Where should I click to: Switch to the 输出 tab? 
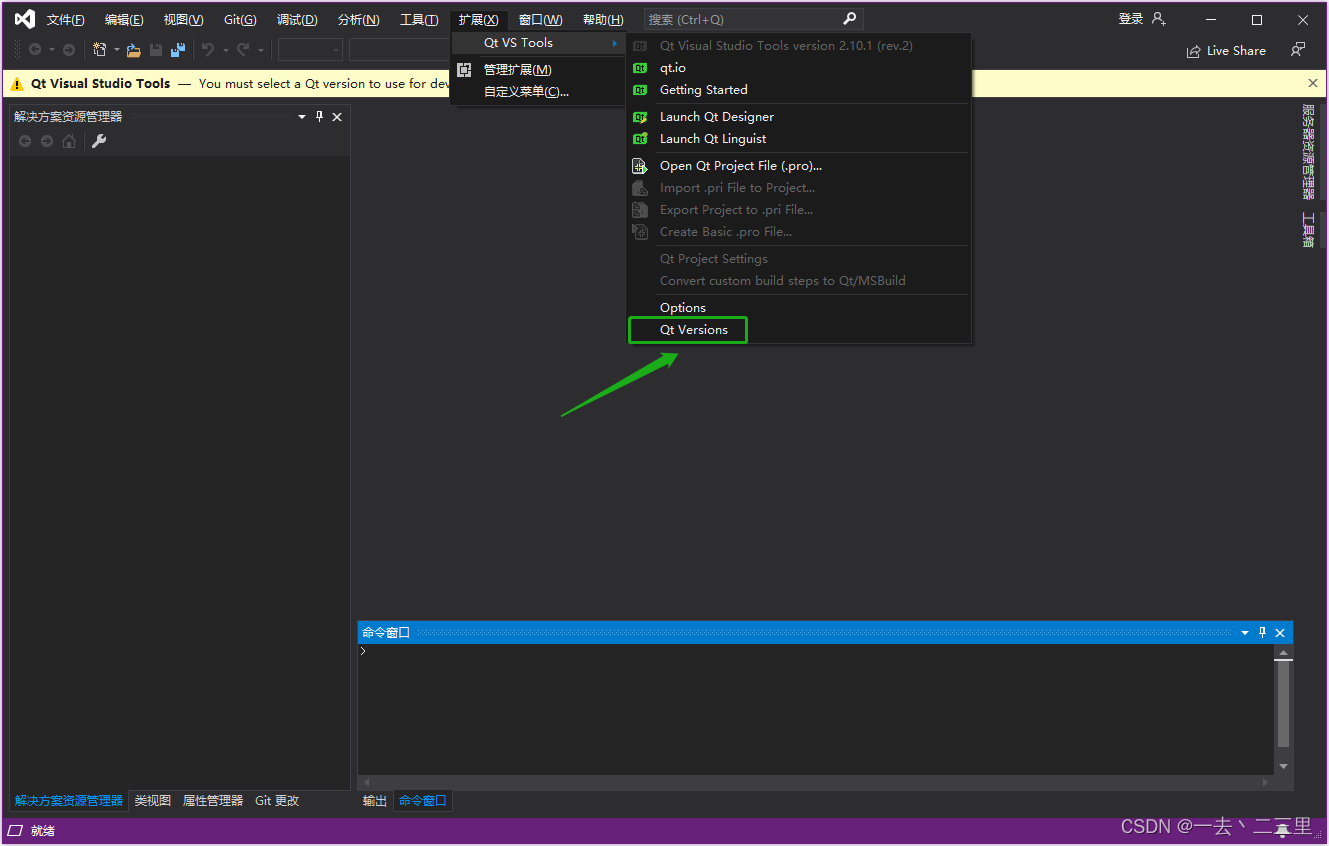(x=375, y=801)
